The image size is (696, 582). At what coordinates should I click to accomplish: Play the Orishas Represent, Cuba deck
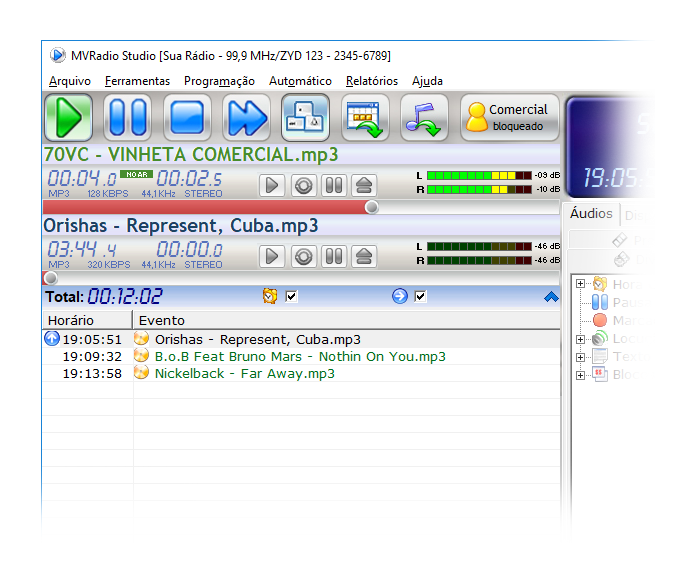[272, 256]
